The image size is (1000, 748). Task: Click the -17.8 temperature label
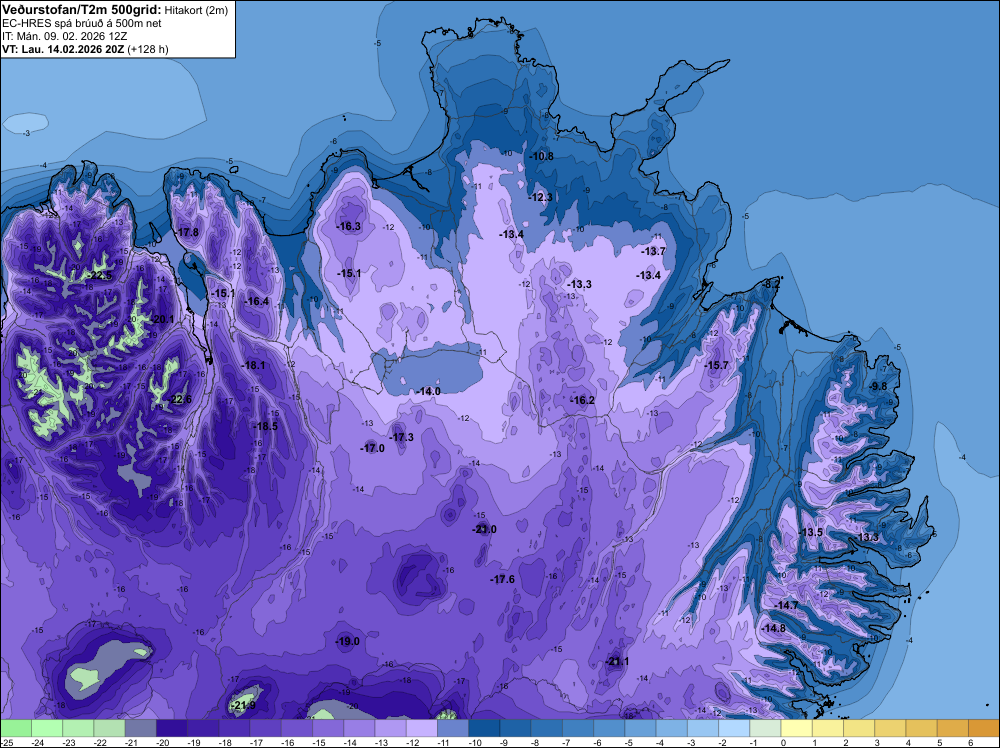(188, 232)
